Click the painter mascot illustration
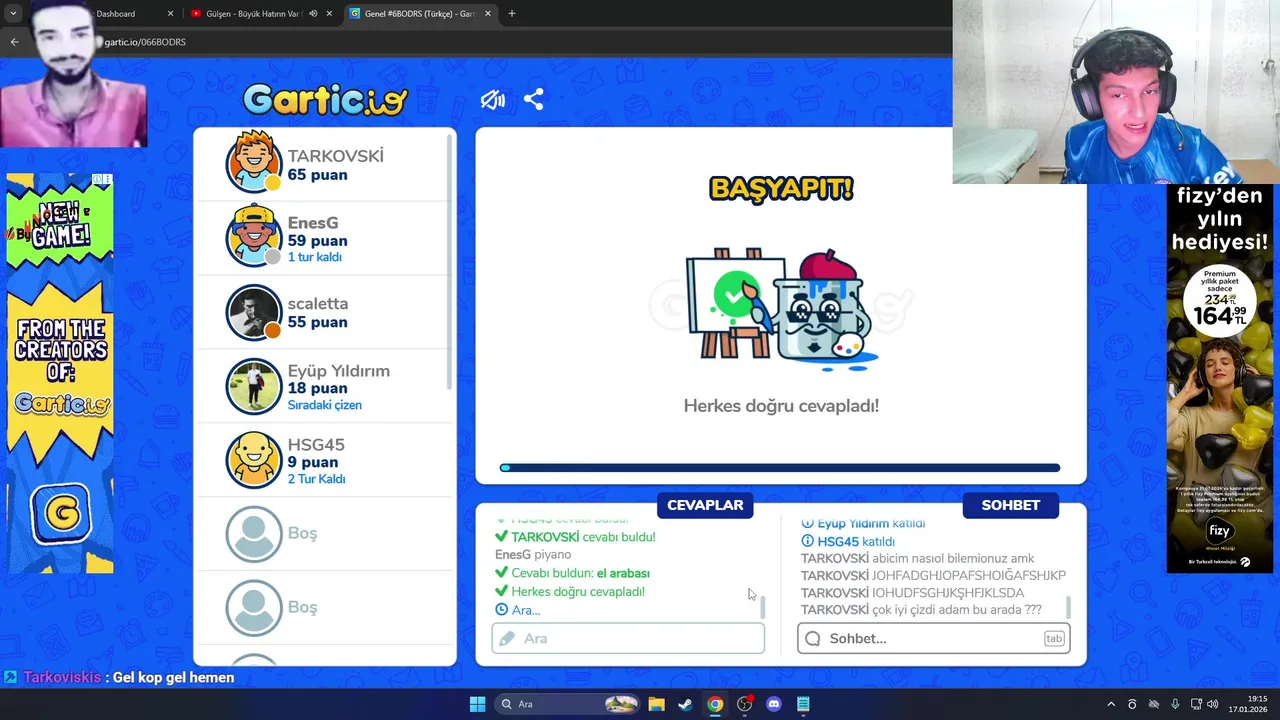This screenshot has height=720, width=1280. (781, 310)
